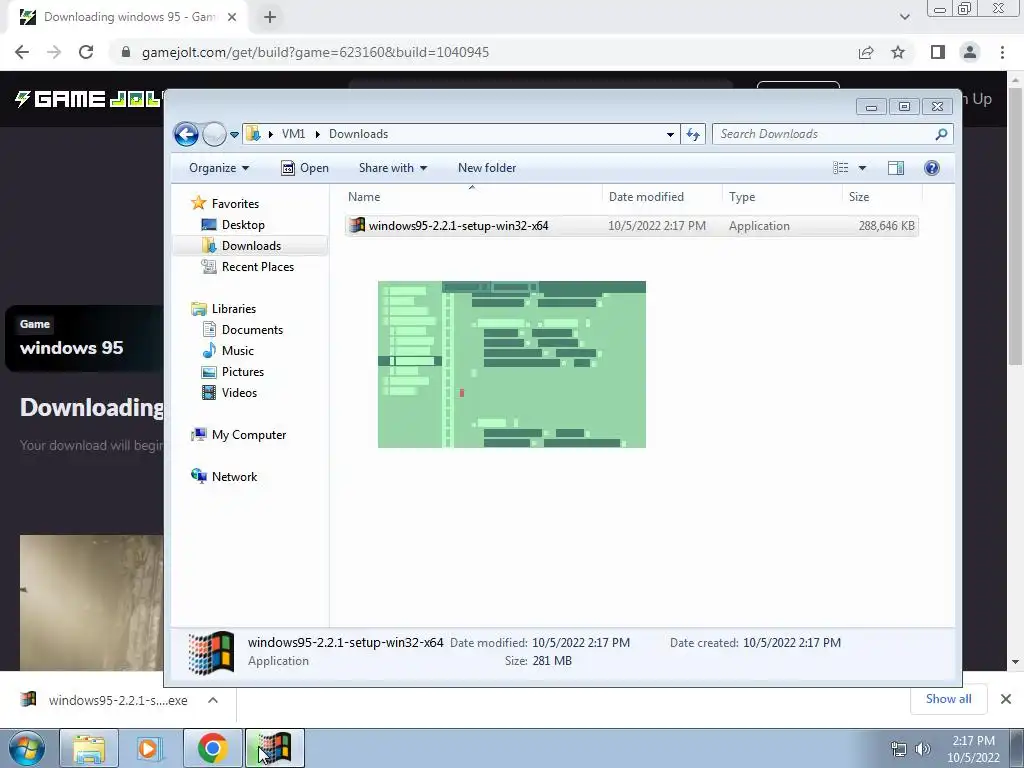Select the windows95-2.2.1-setup-win32-x64 file

point(632,226)
